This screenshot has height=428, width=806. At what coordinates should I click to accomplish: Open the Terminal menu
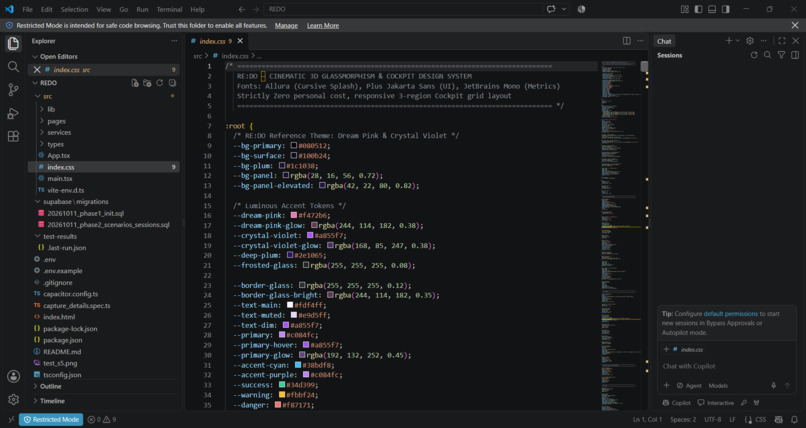pos(169,9)
